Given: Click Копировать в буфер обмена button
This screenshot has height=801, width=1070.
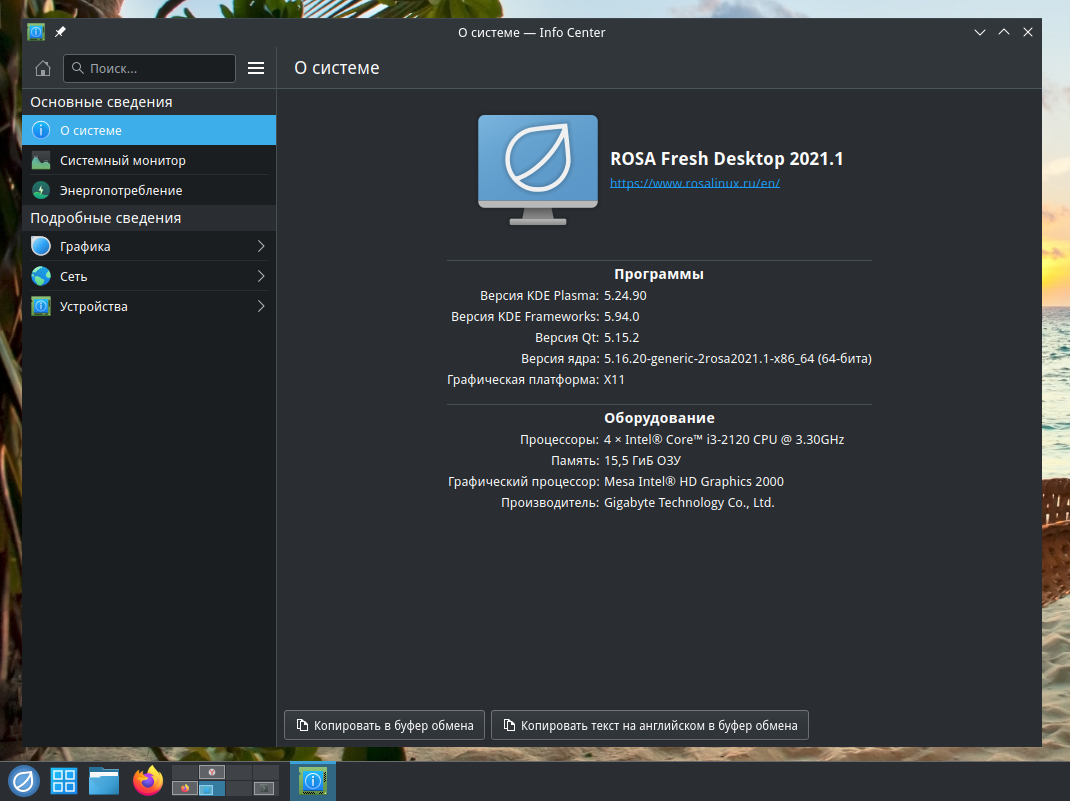Looking at the screenshot, I should coord(384,725).
